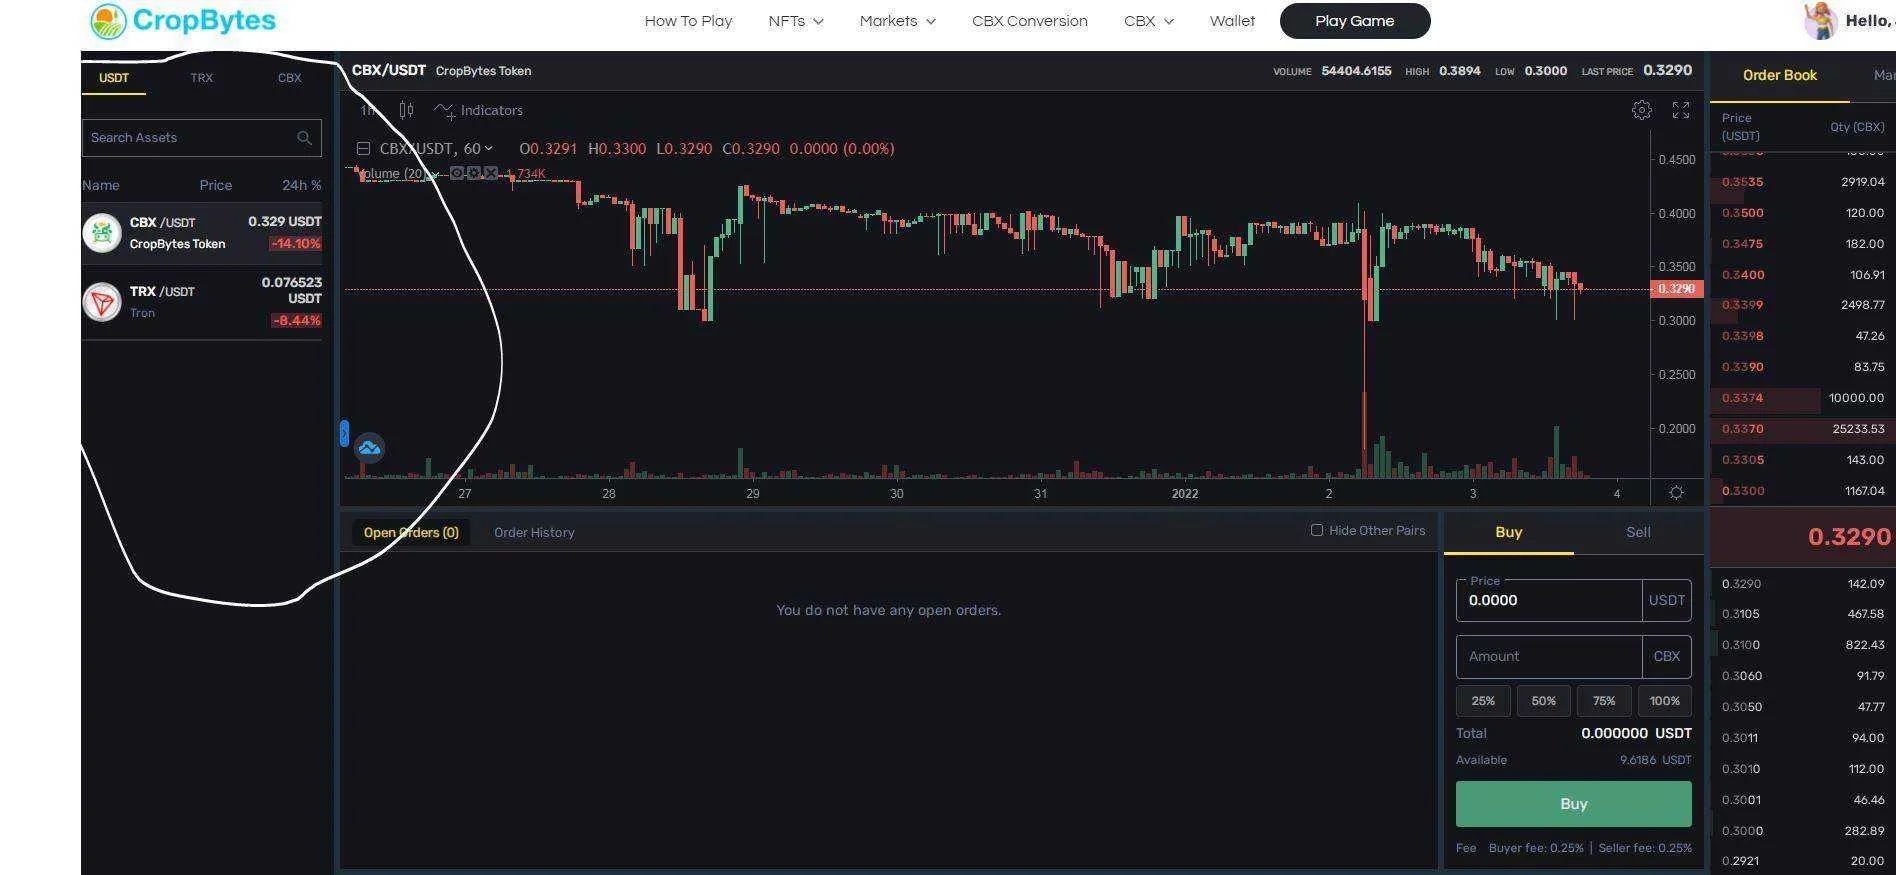Expand the NFTs menu
This screenshot has height=875, width=1896.
click(x=796, y=21)
